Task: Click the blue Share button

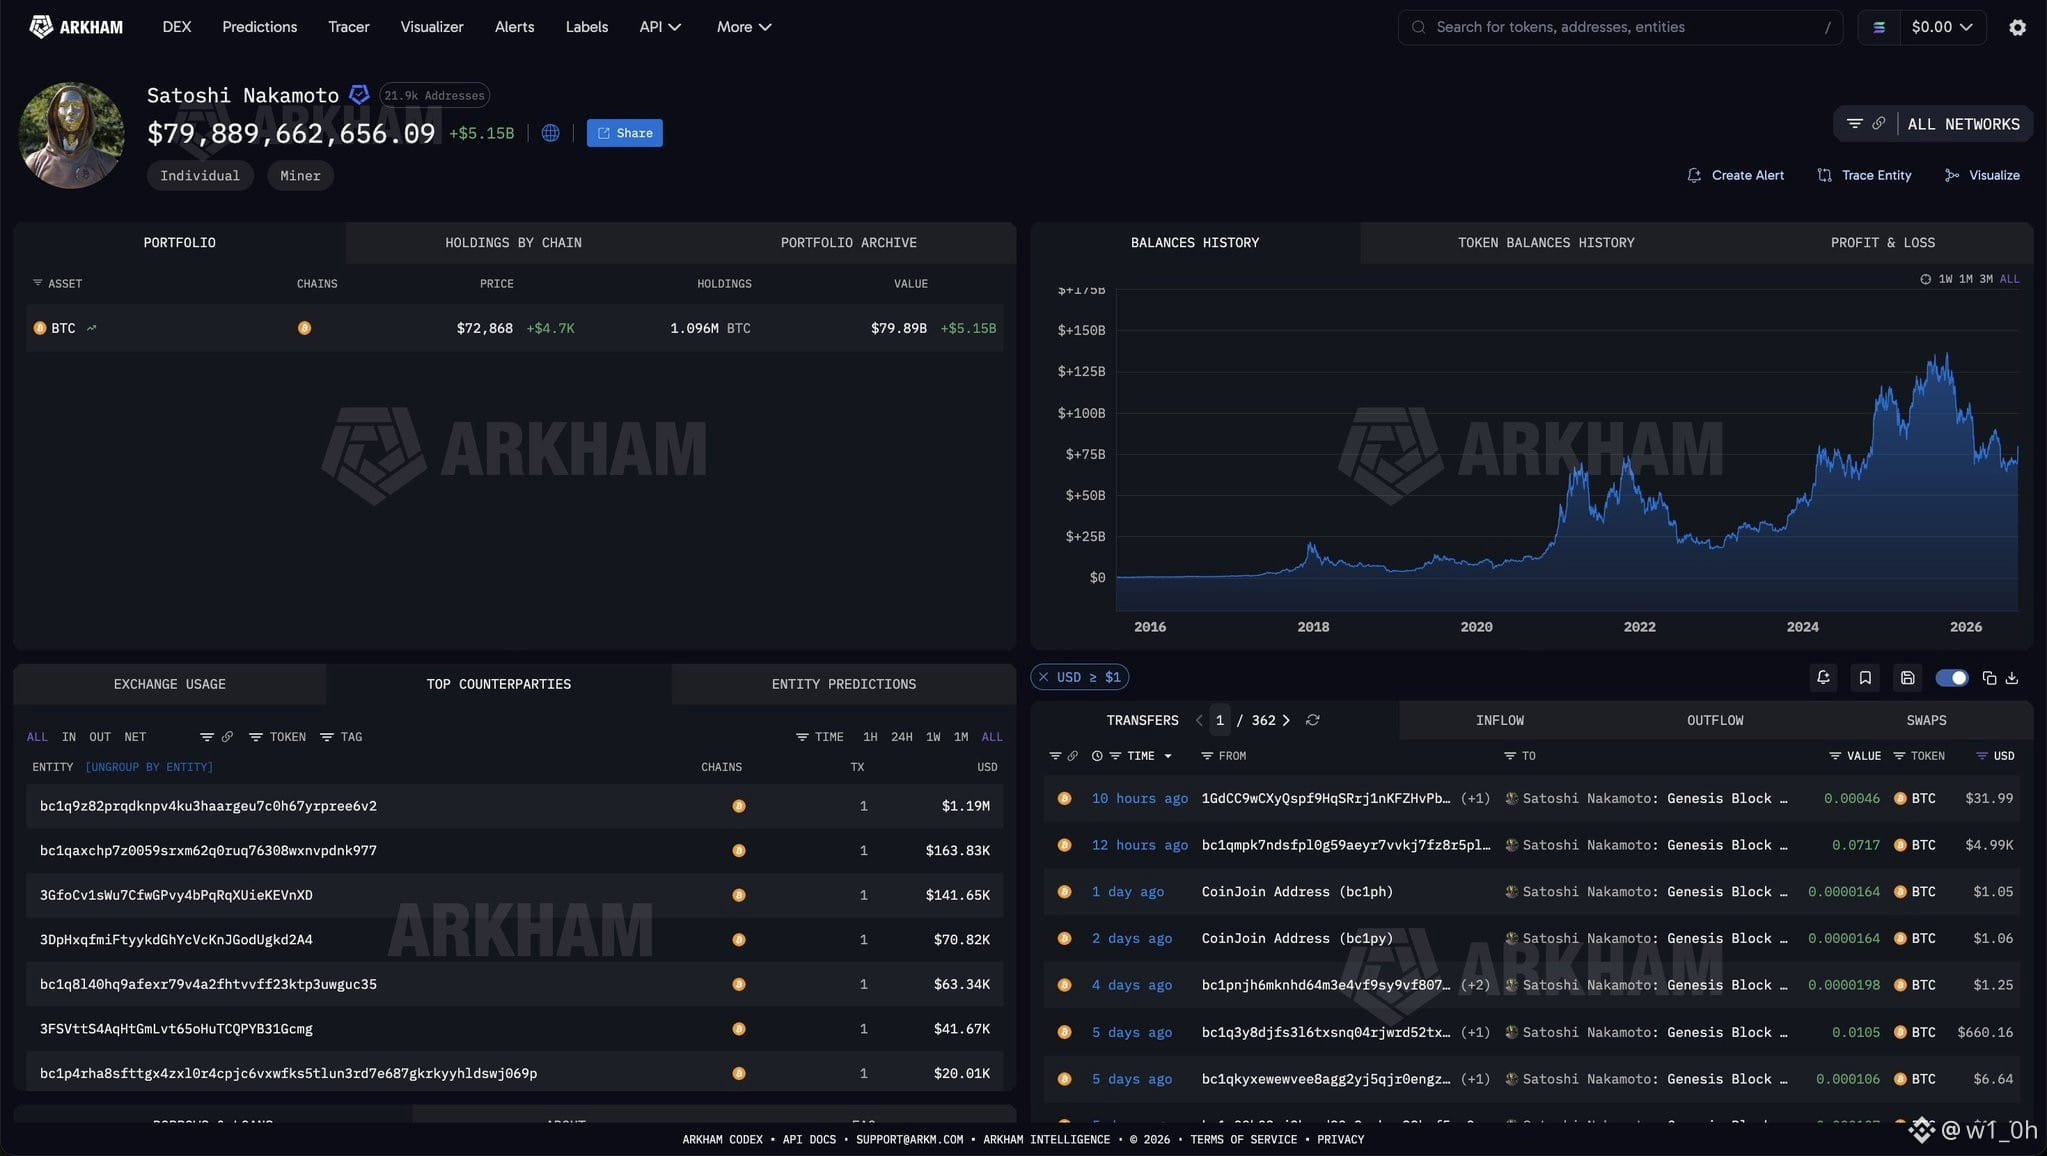Action: pyautogui.click(x=624, y=133)
